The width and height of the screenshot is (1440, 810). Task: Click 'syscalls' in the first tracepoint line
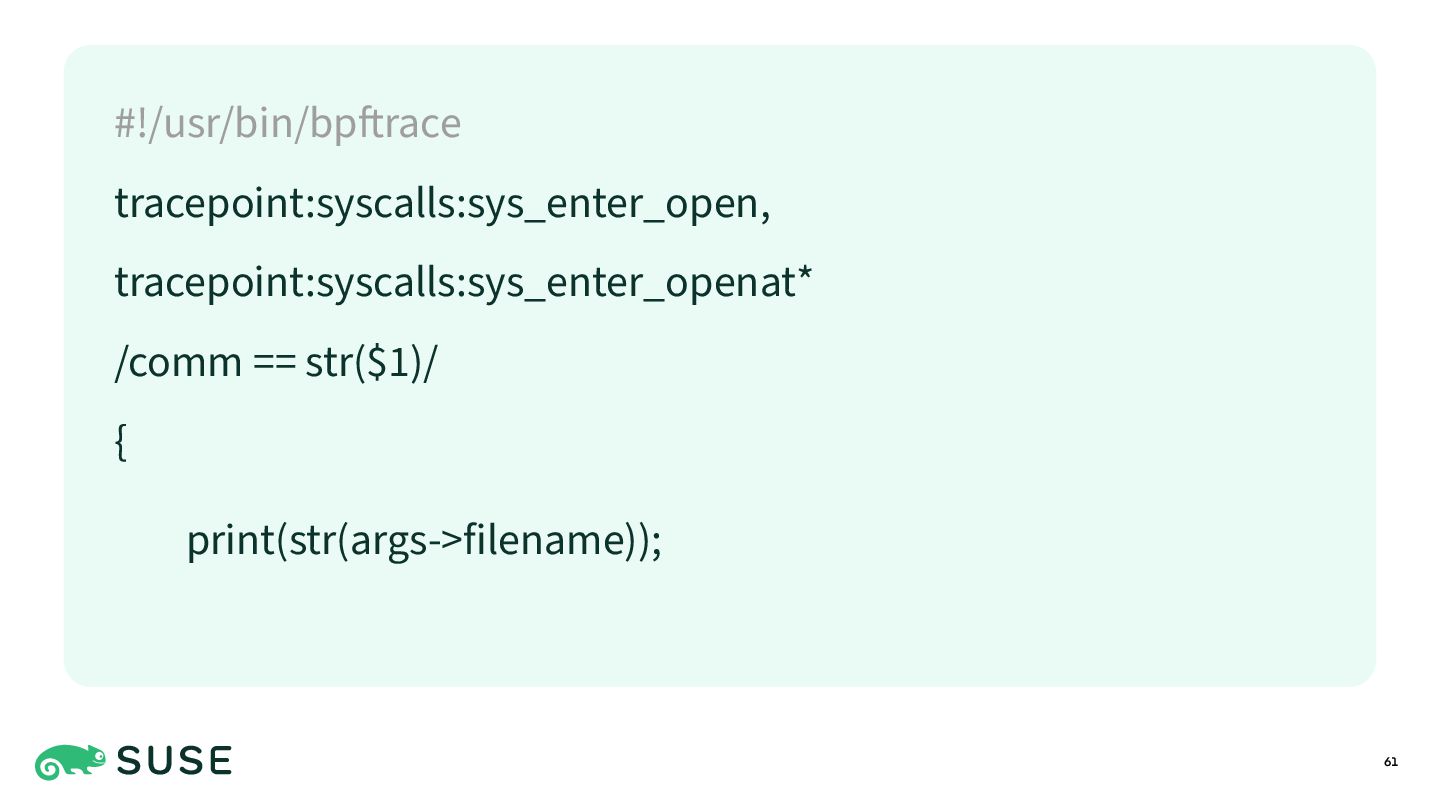click(x=387, y=204)
